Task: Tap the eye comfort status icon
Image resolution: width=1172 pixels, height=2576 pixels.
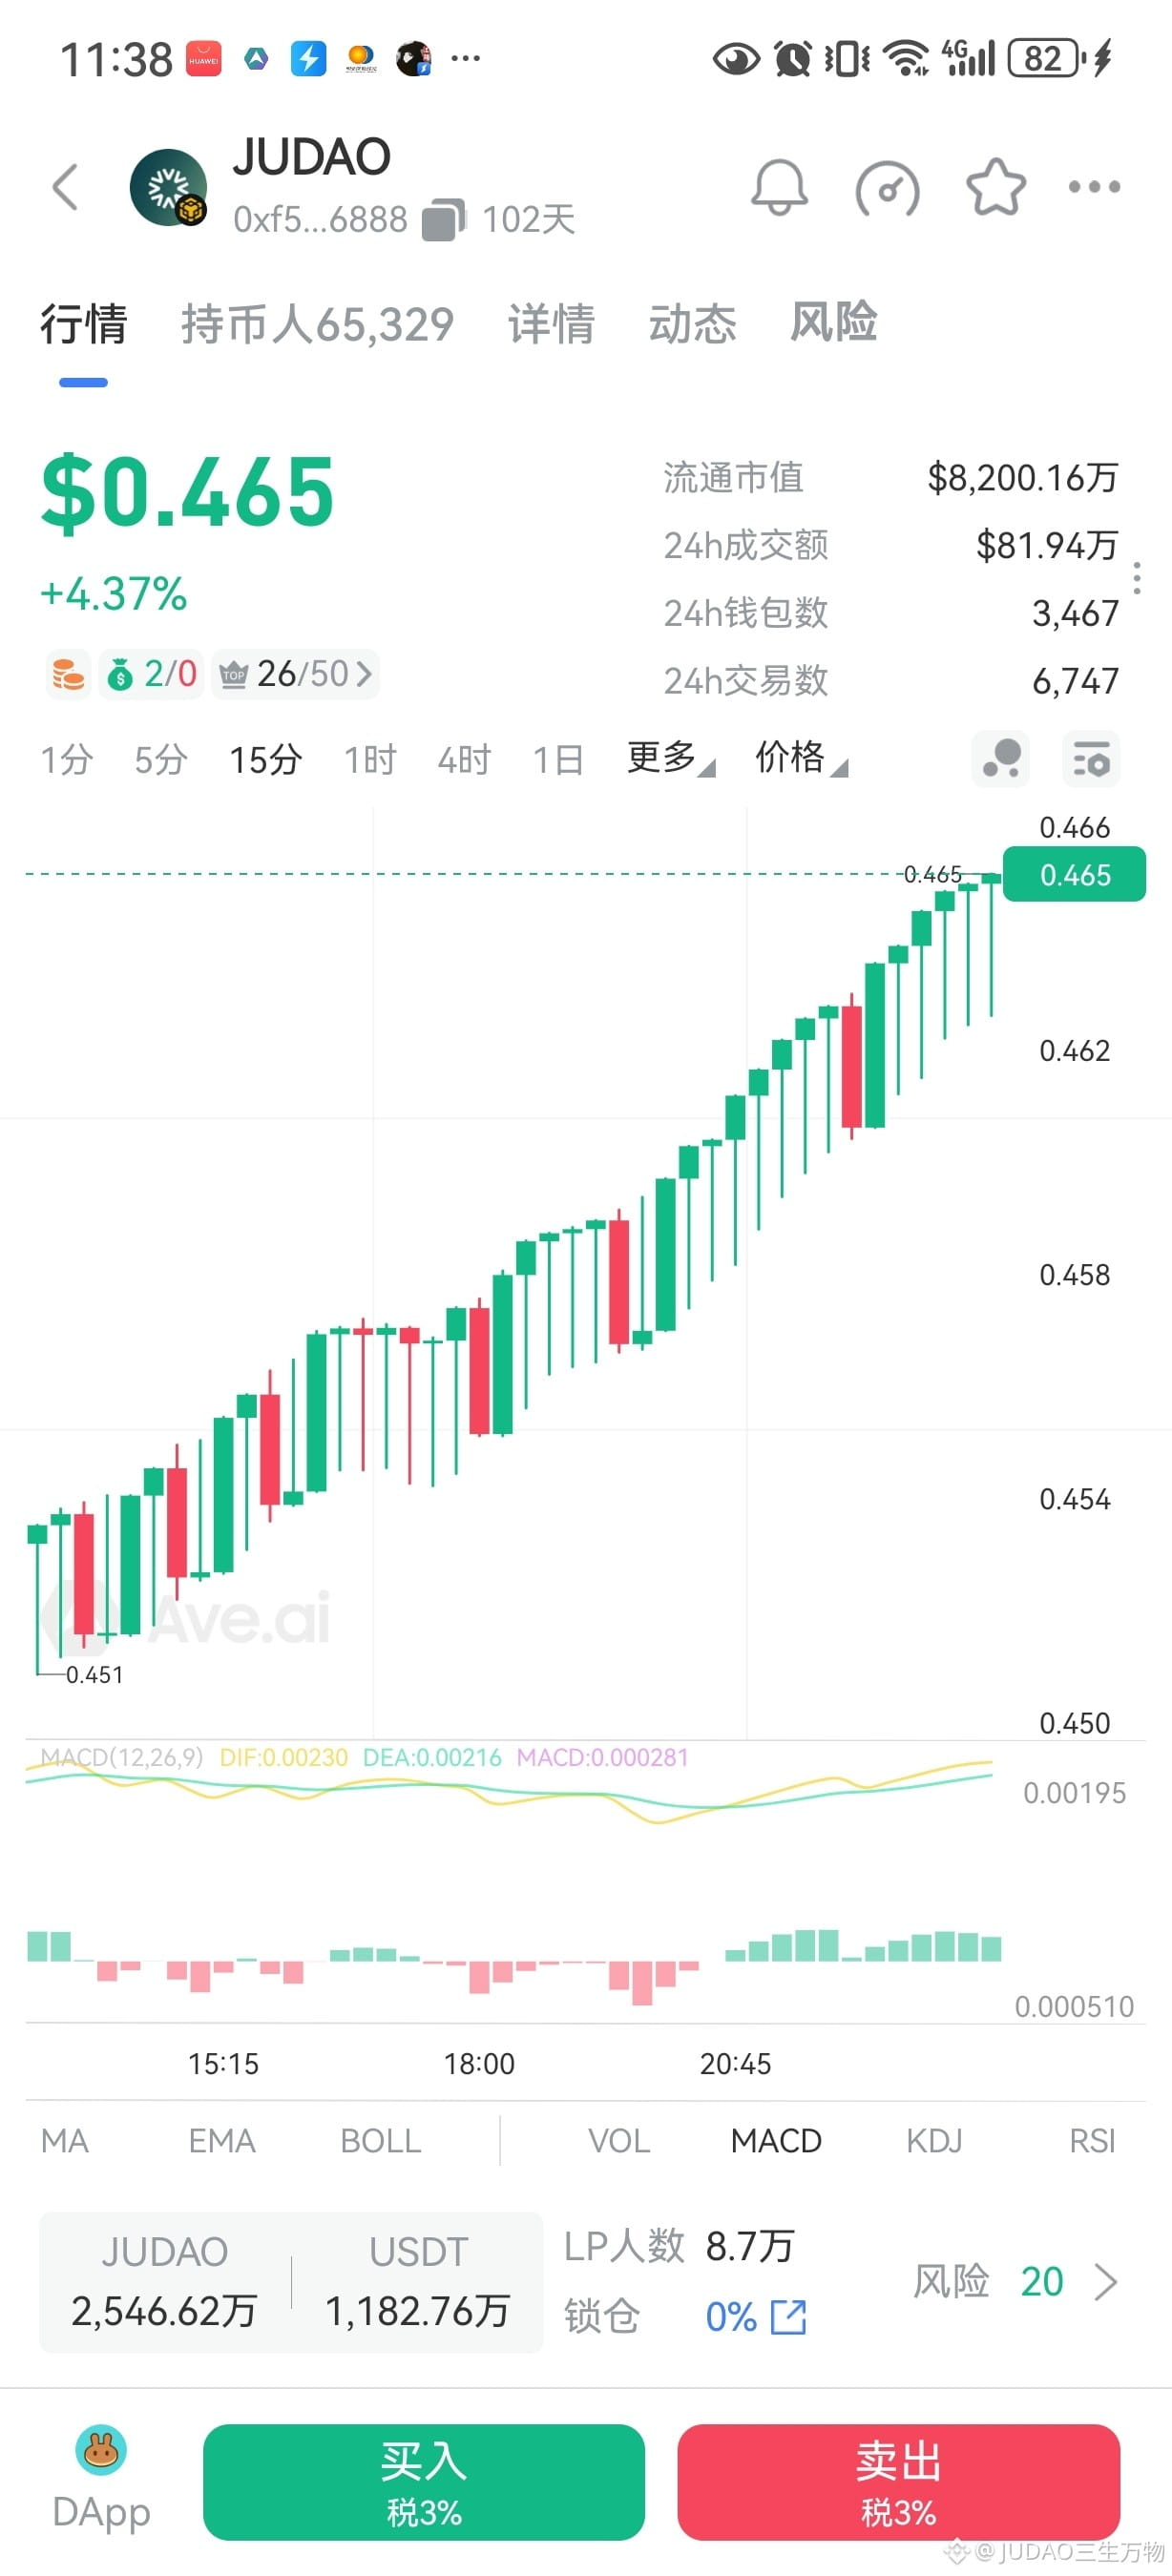Action: [736, 58]
